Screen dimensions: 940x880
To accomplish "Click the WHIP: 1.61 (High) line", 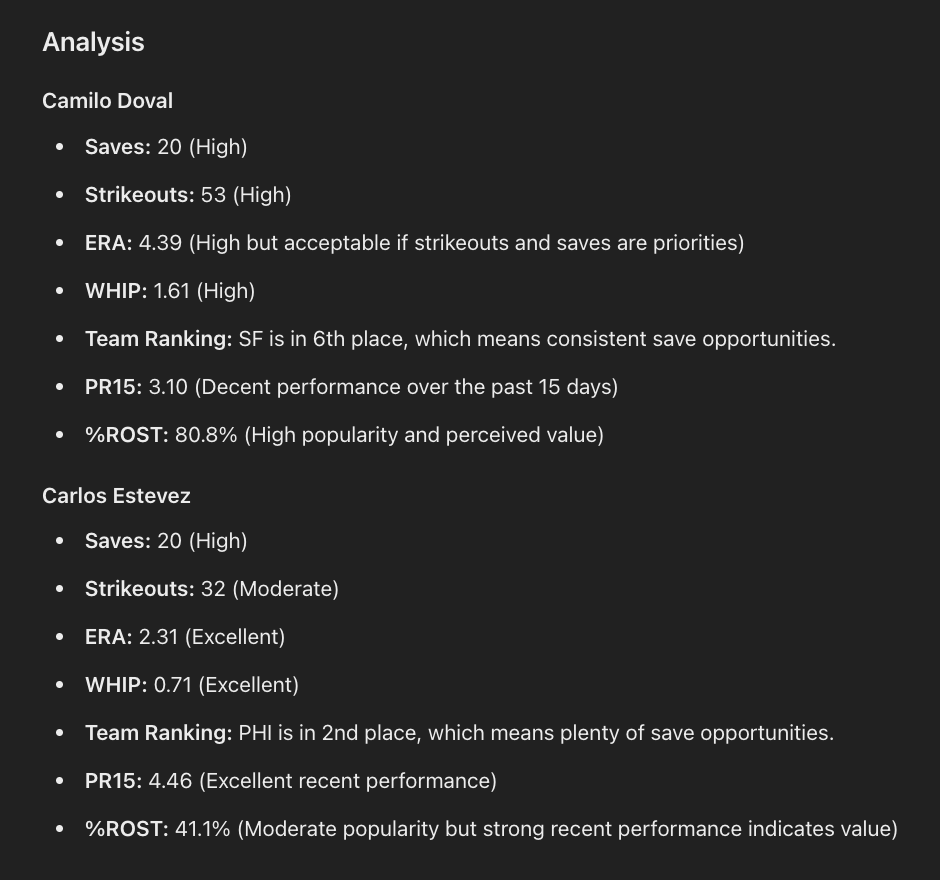I will pos(169,291).
